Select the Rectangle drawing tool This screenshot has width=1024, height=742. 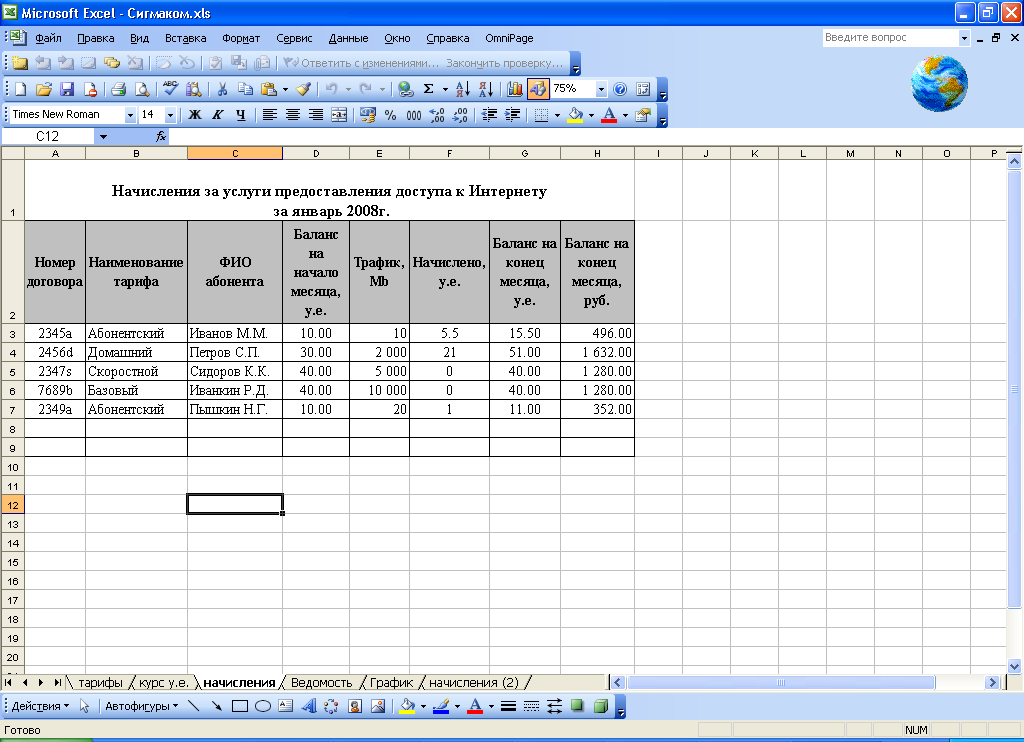[x=240, y=706]
